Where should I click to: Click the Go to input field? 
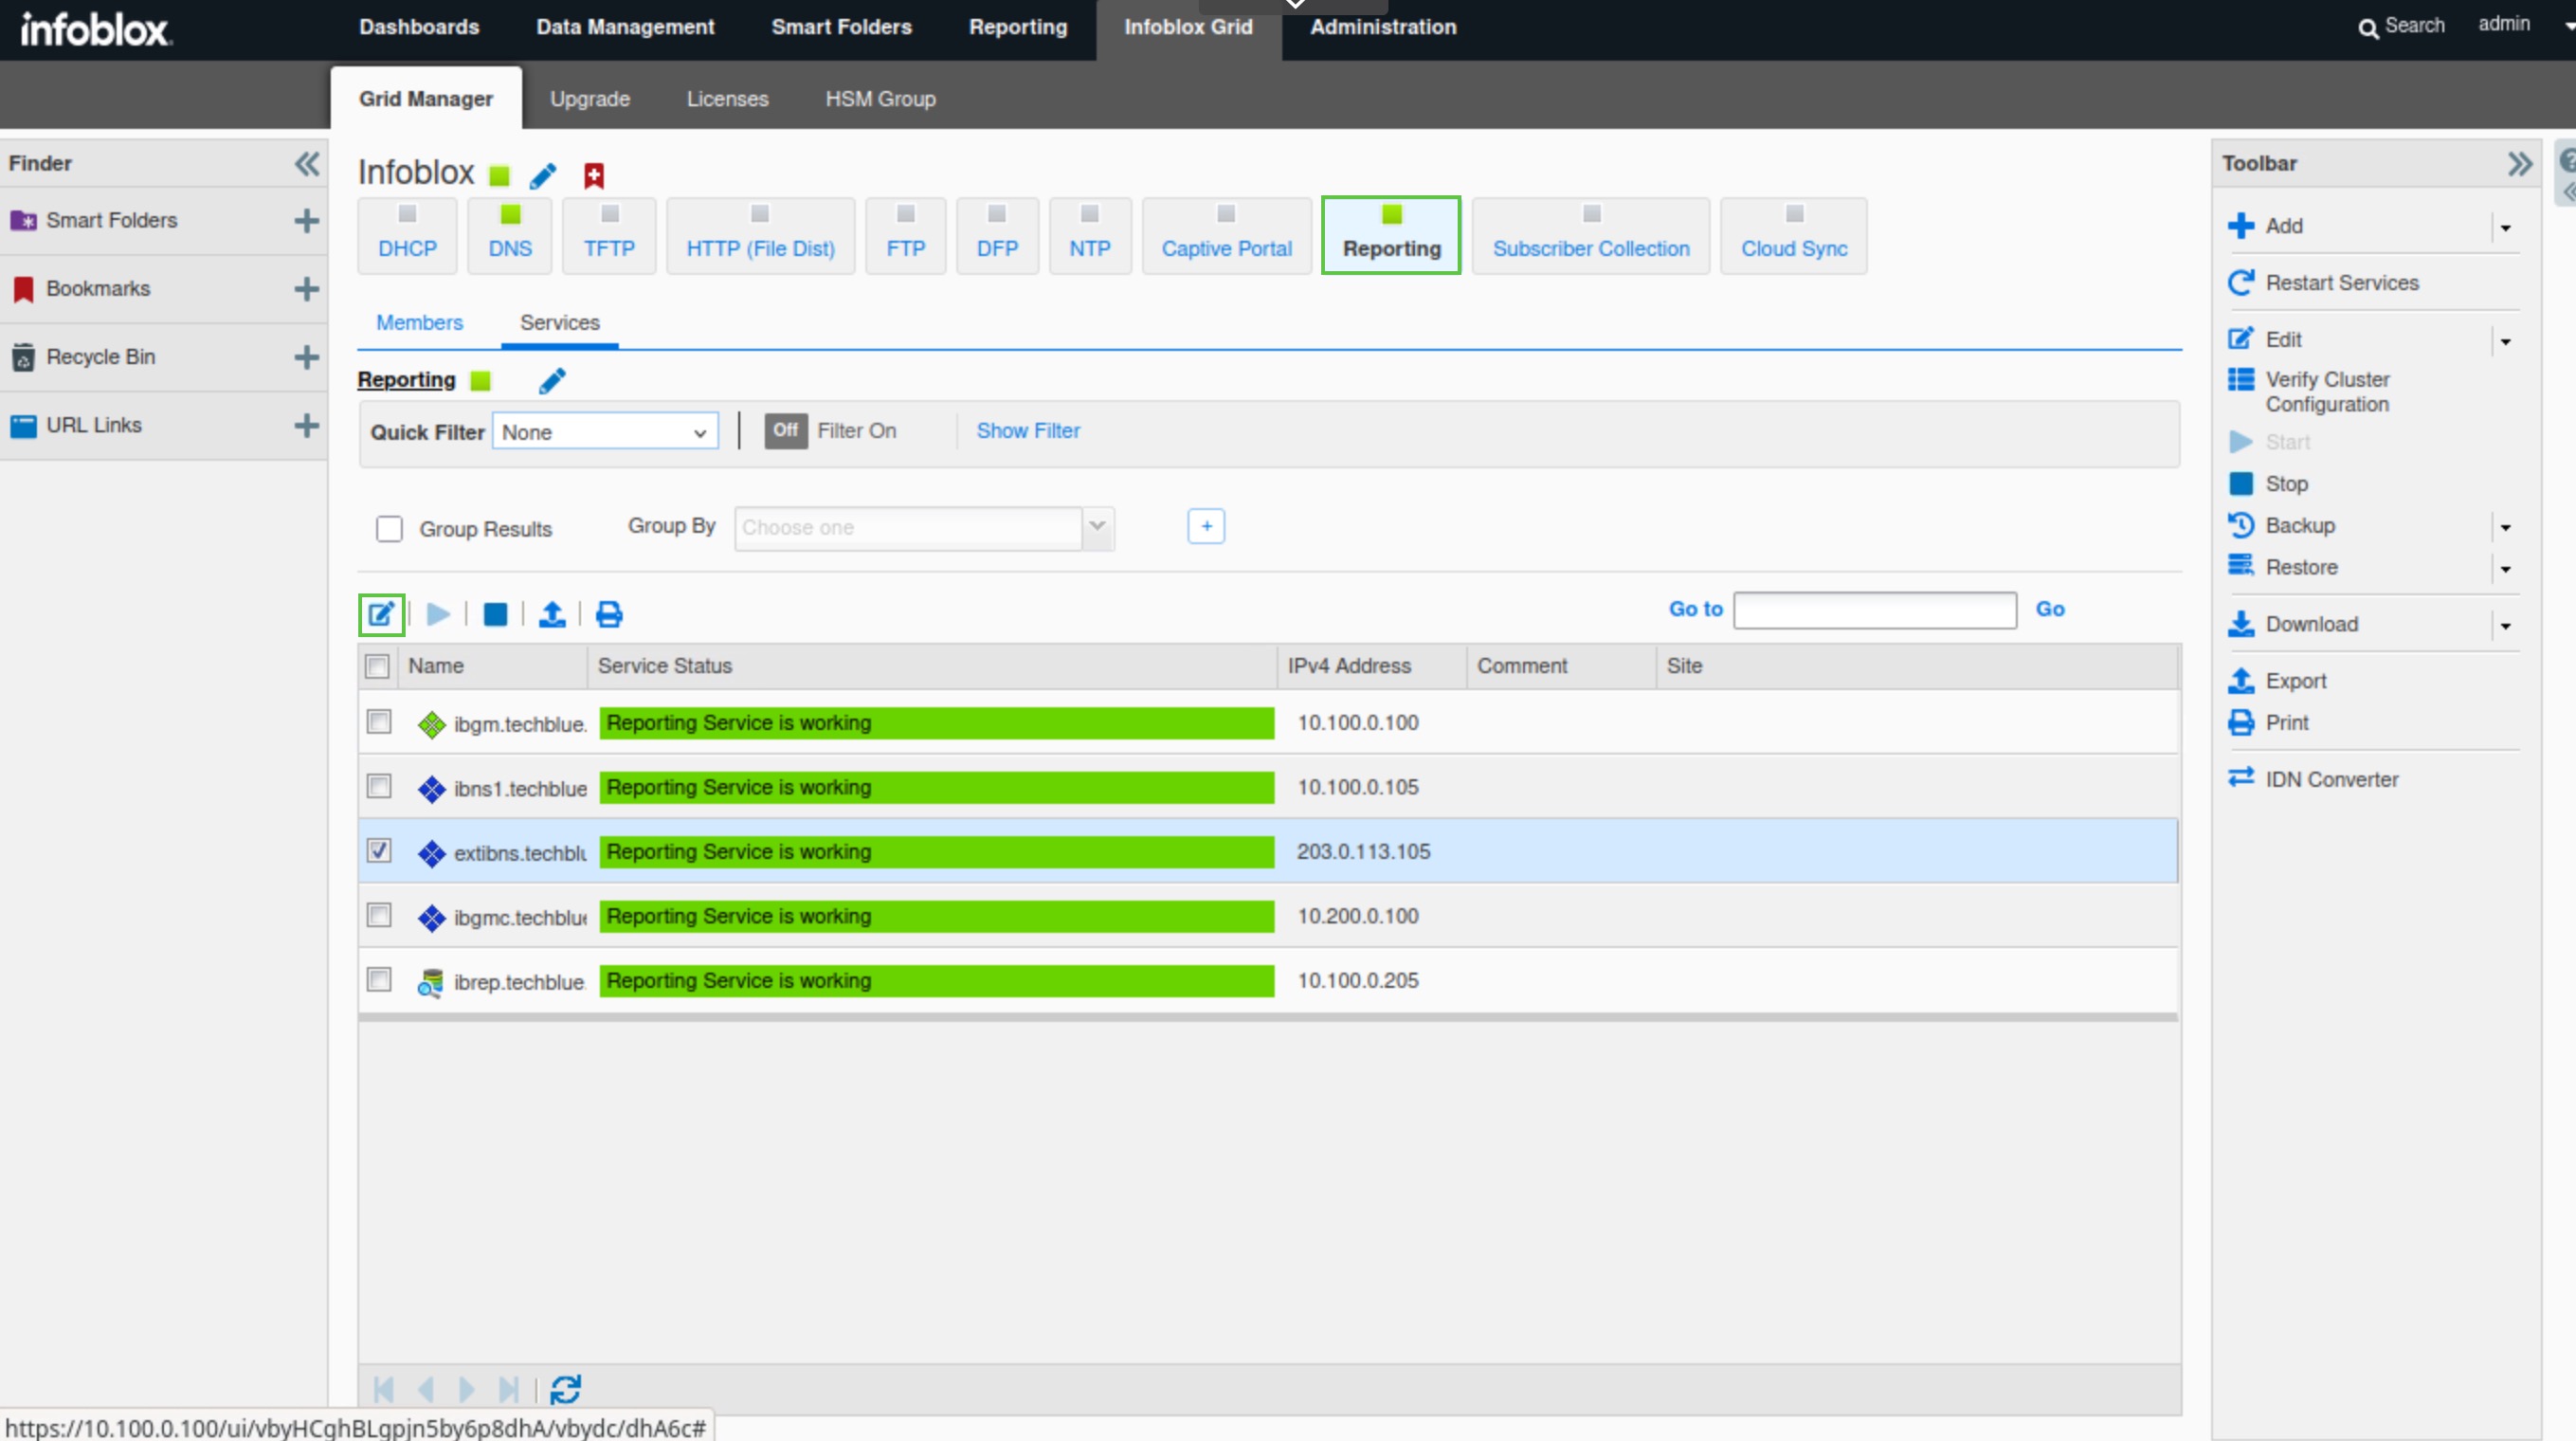(x=1874, y=610)
